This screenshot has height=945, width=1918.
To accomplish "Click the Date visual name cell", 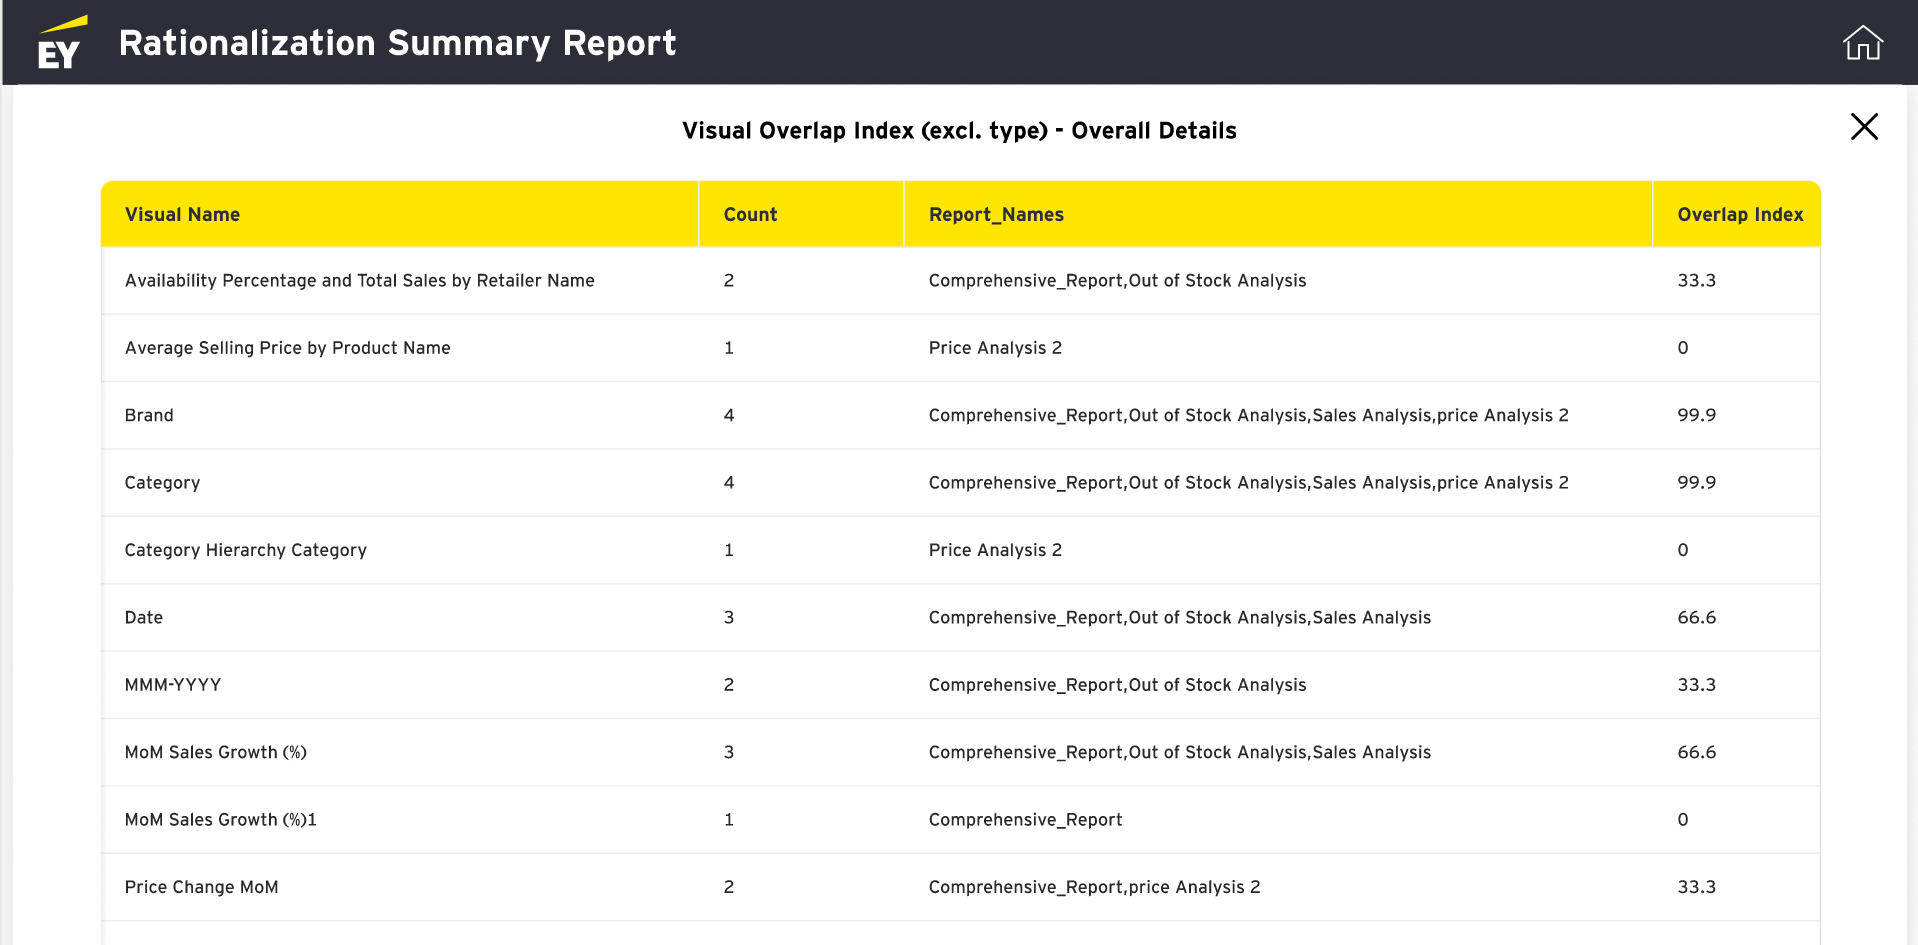I will pos(144,618).
